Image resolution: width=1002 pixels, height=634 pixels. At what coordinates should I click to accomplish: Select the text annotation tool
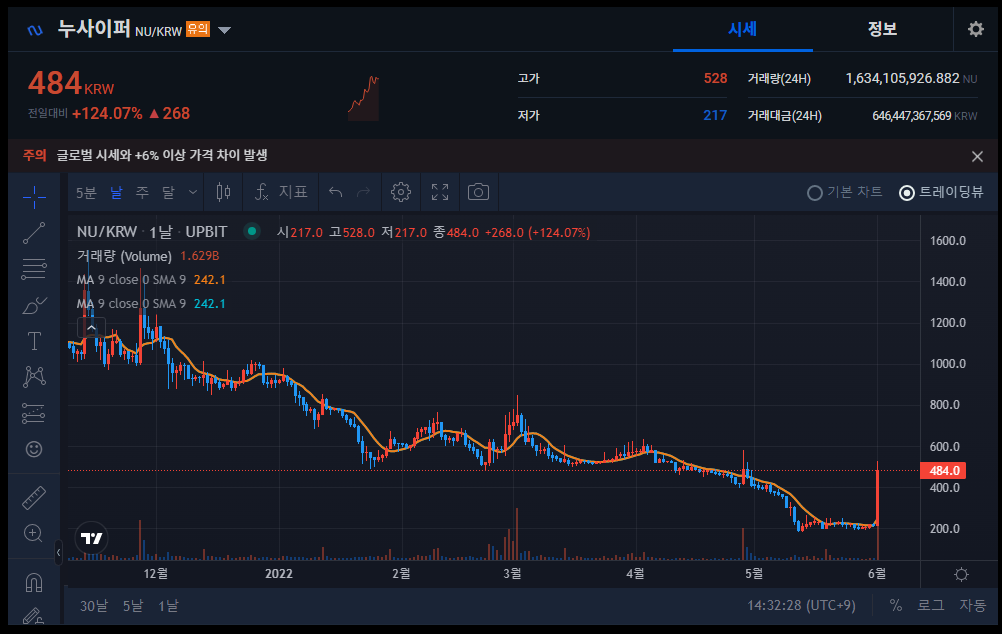click(34, 341)
